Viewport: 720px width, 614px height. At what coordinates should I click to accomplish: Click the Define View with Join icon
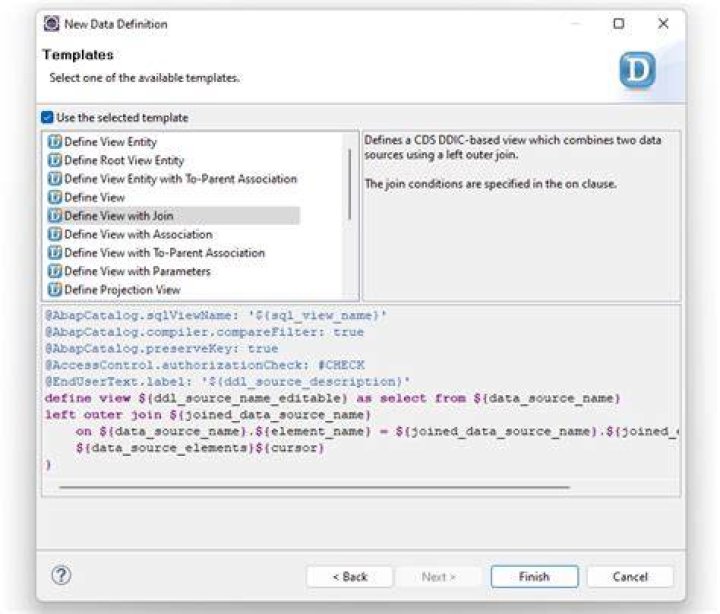(55, 216)
